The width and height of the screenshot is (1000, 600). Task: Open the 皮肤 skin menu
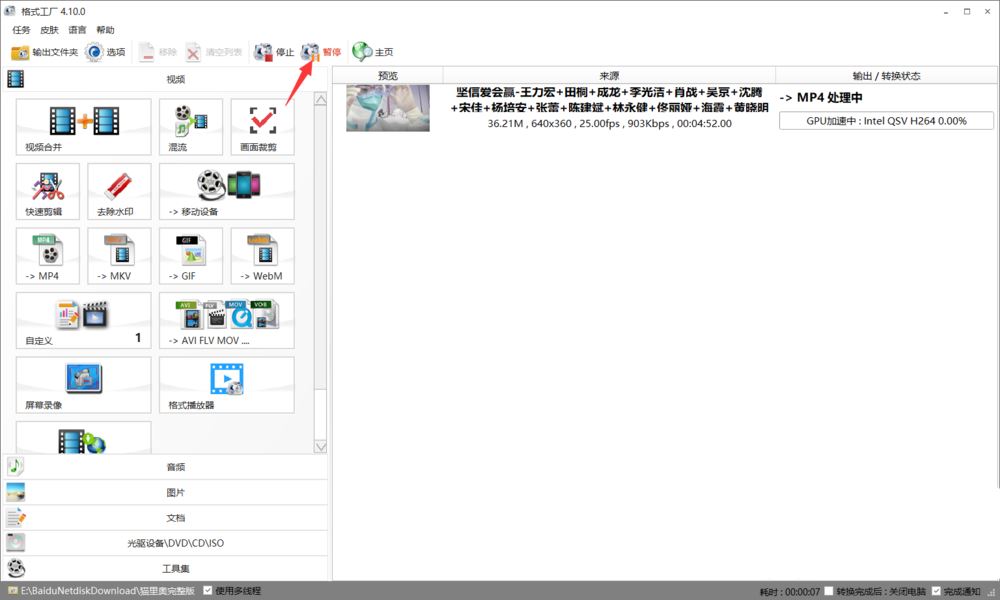[x=49, y=30]
